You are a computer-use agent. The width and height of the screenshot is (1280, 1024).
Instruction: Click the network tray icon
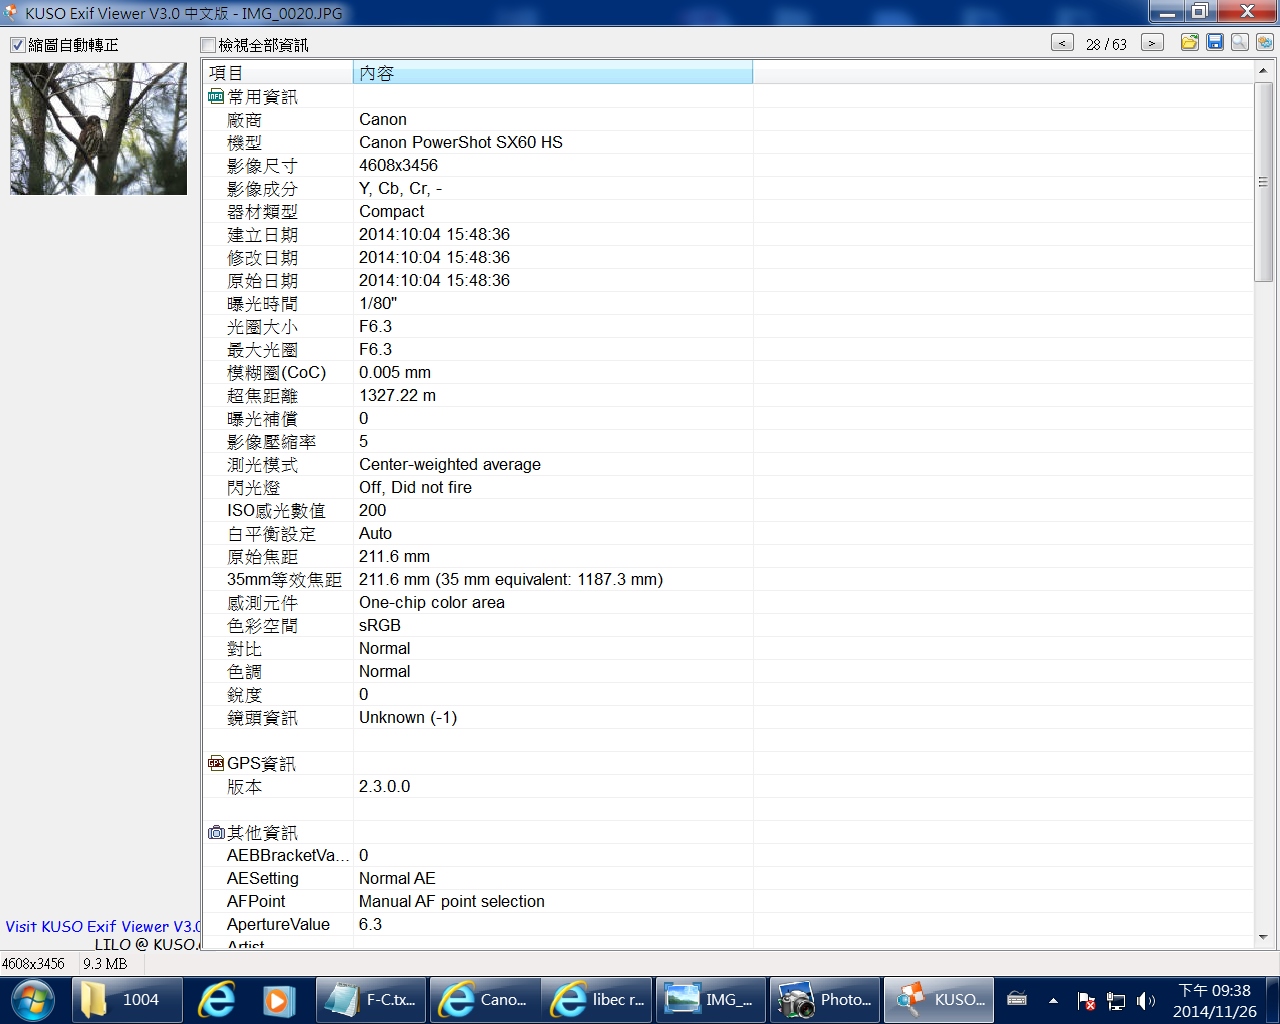[x=1116, y=1000]
